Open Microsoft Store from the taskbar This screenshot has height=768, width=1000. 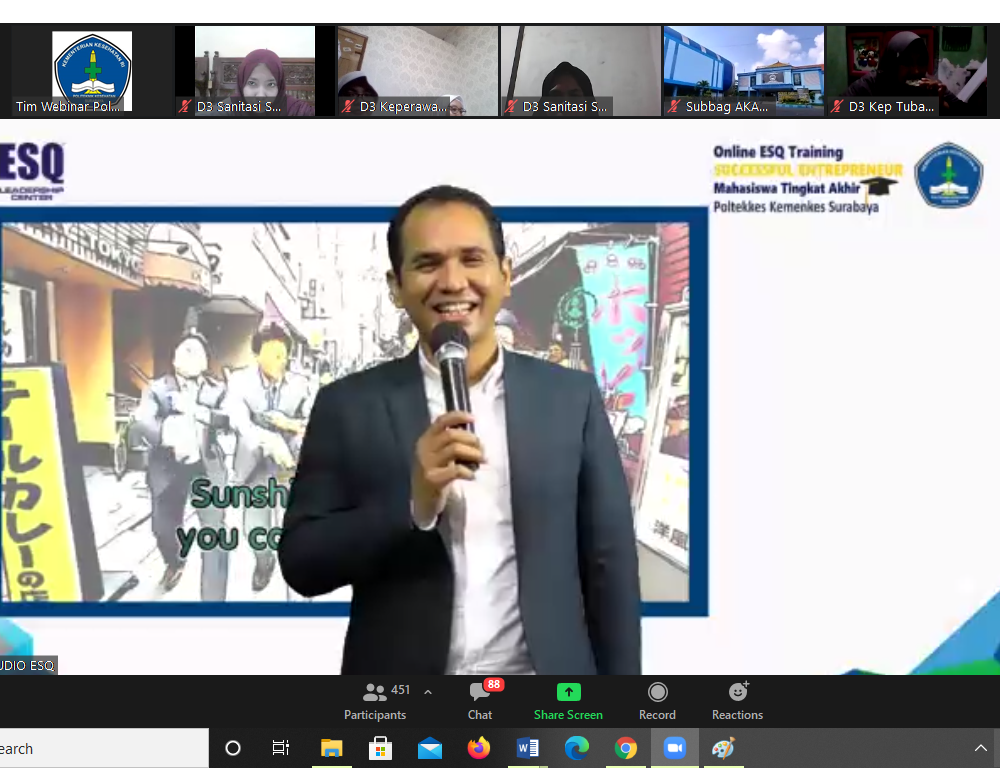click(x=380, y=748)
